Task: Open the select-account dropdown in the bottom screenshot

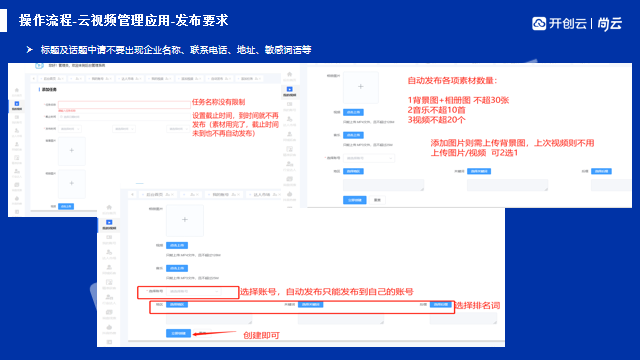Action: coord(193,291)
